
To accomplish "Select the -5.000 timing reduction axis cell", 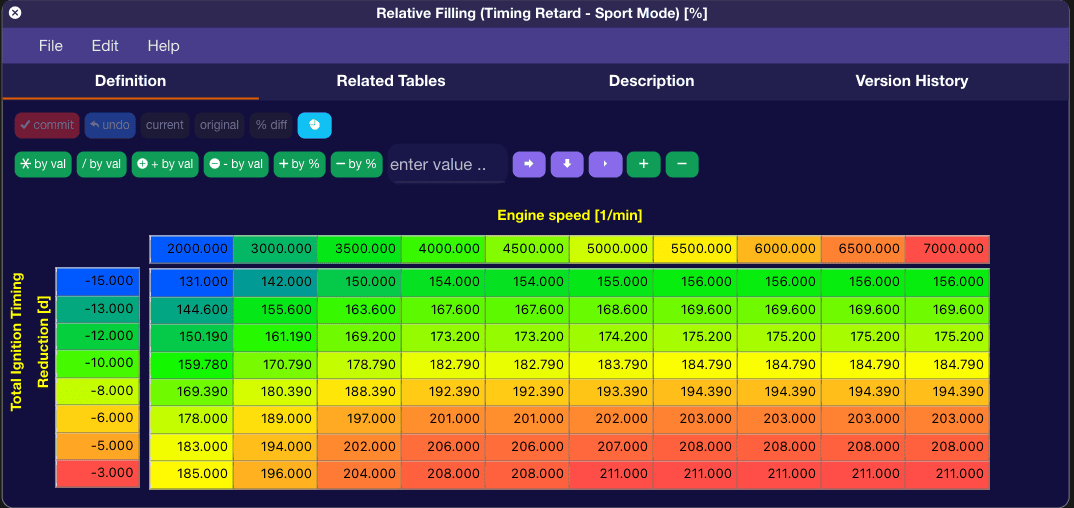I will coord(97,446).
